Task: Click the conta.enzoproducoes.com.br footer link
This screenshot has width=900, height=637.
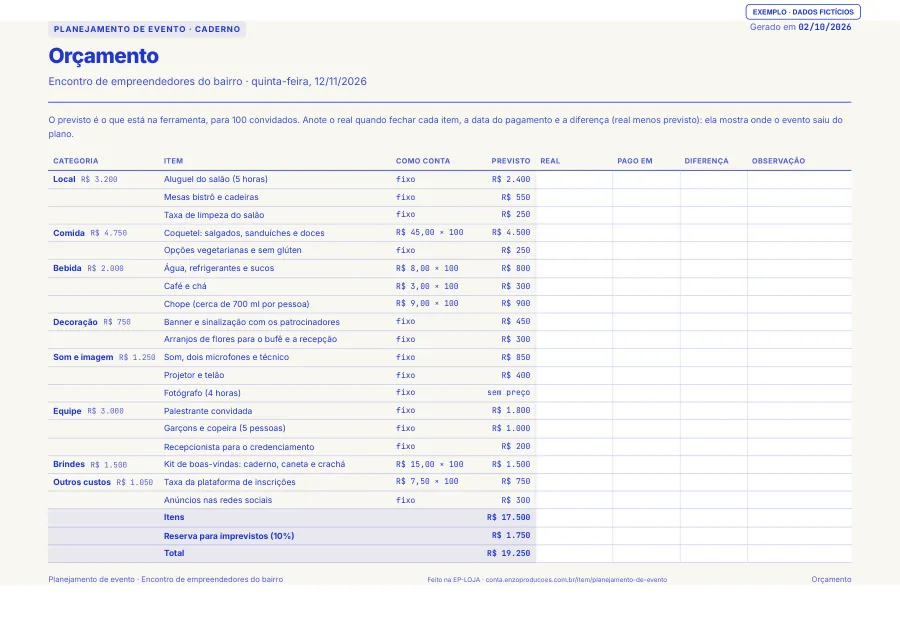Action: tap(576, 580)
